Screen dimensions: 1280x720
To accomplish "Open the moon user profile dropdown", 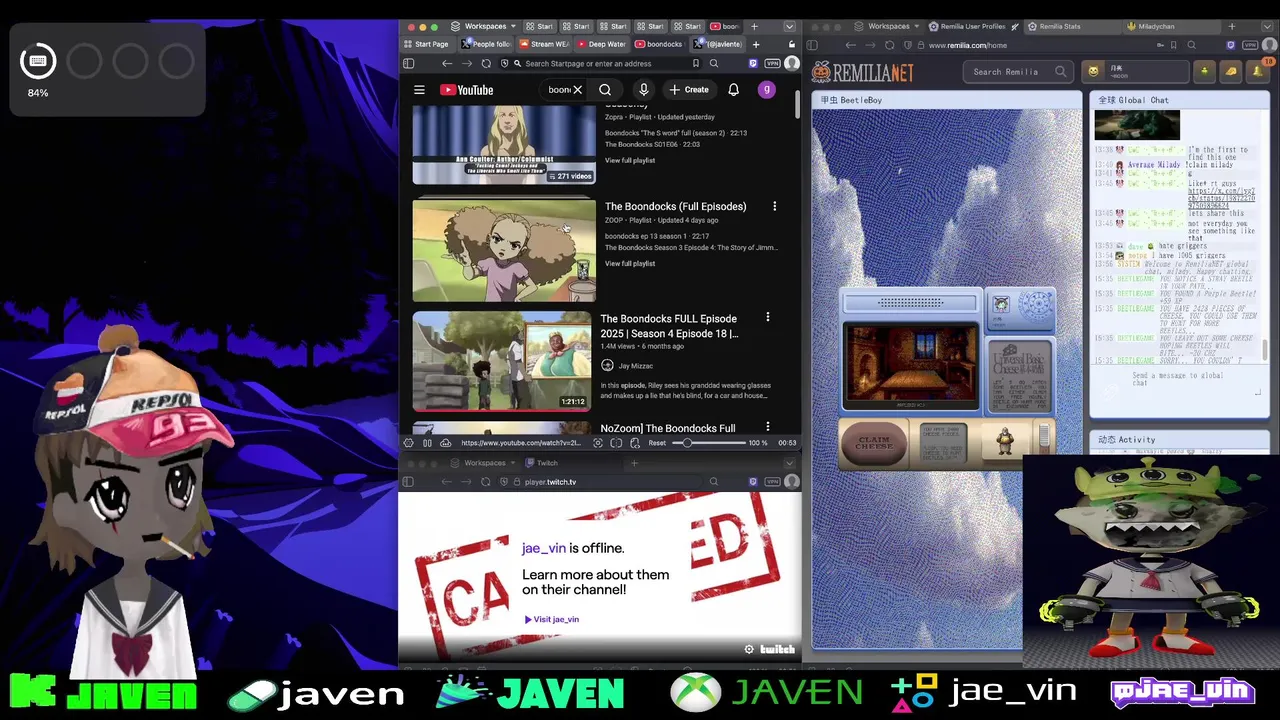I will pyautogui.click(x=1136, y=71).
